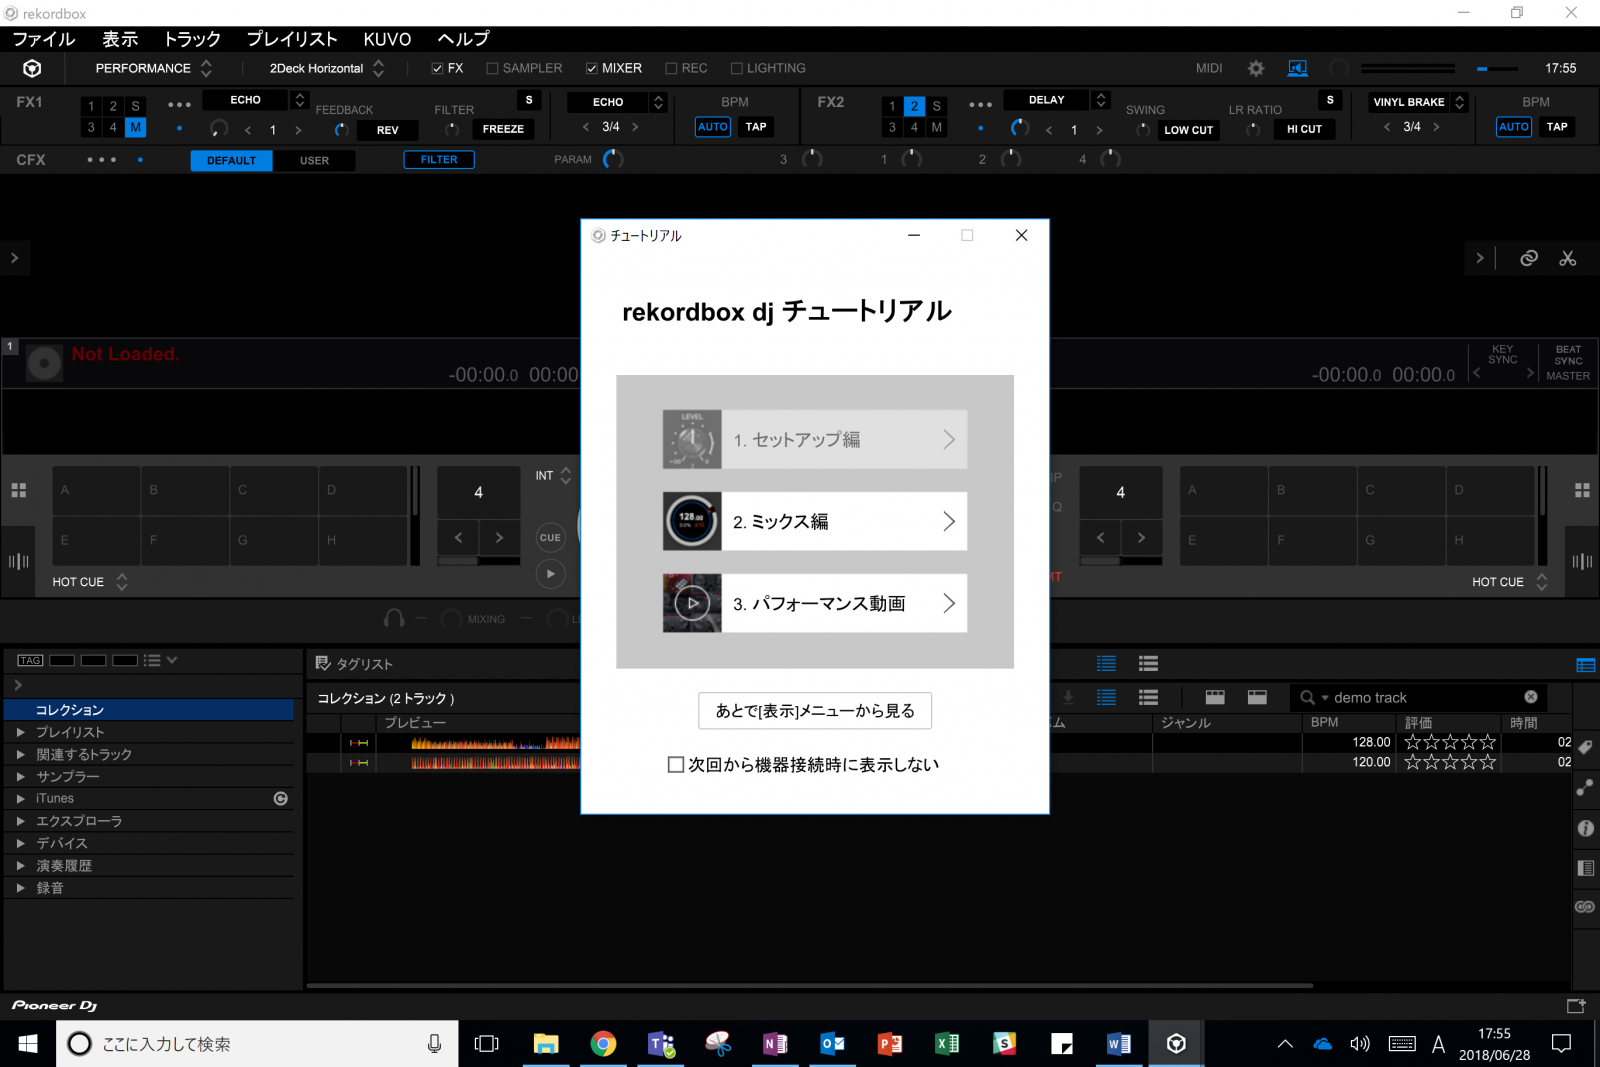Open the right deck pad grid icon

1582,490
